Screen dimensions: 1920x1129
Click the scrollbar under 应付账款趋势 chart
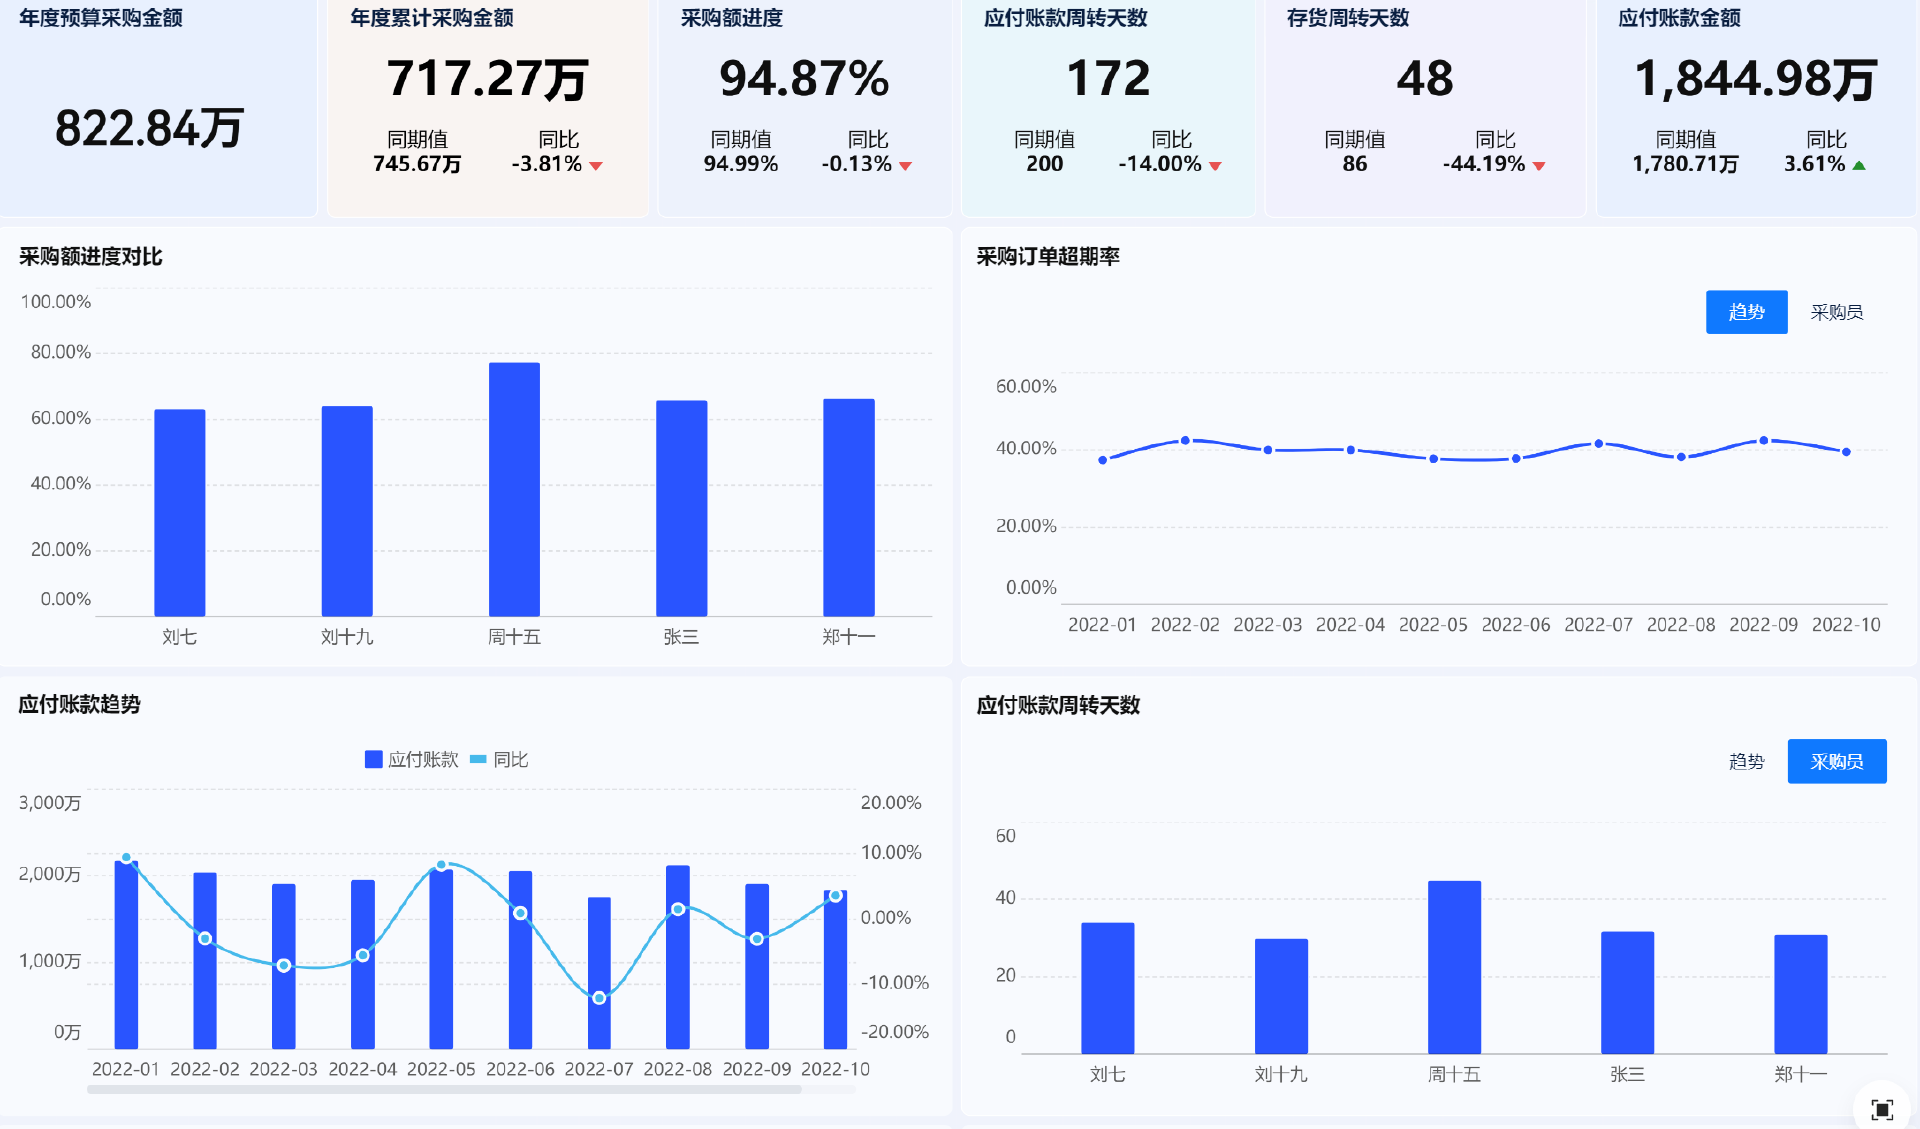(x=444, y=1089)
